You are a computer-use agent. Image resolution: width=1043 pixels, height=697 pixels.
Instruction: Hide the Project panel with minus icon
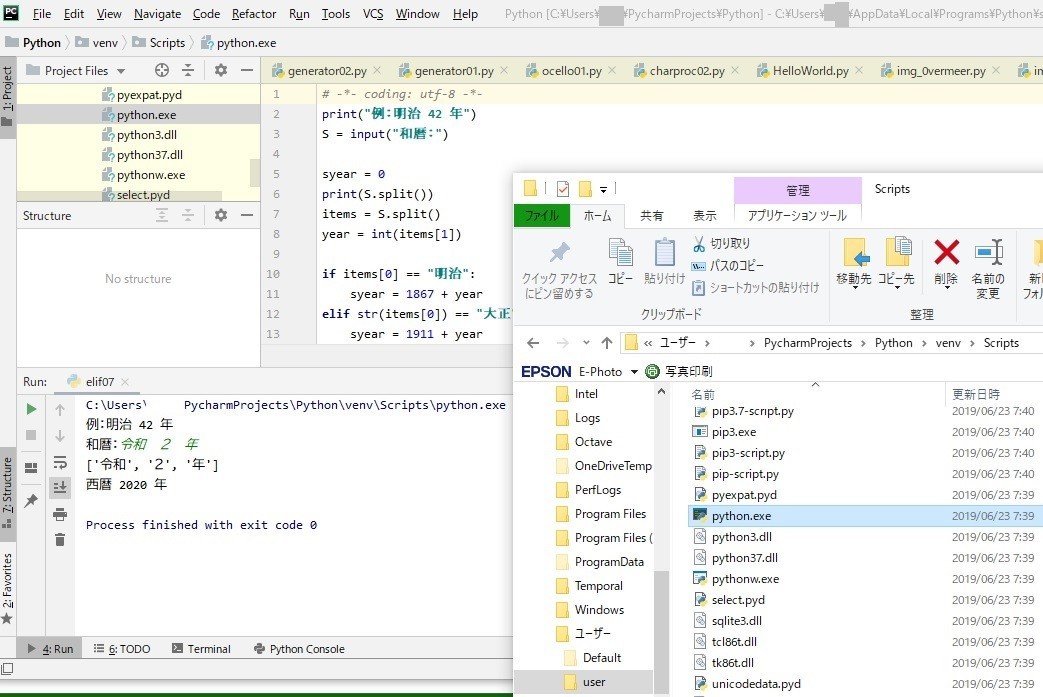(x=247, y=70)
